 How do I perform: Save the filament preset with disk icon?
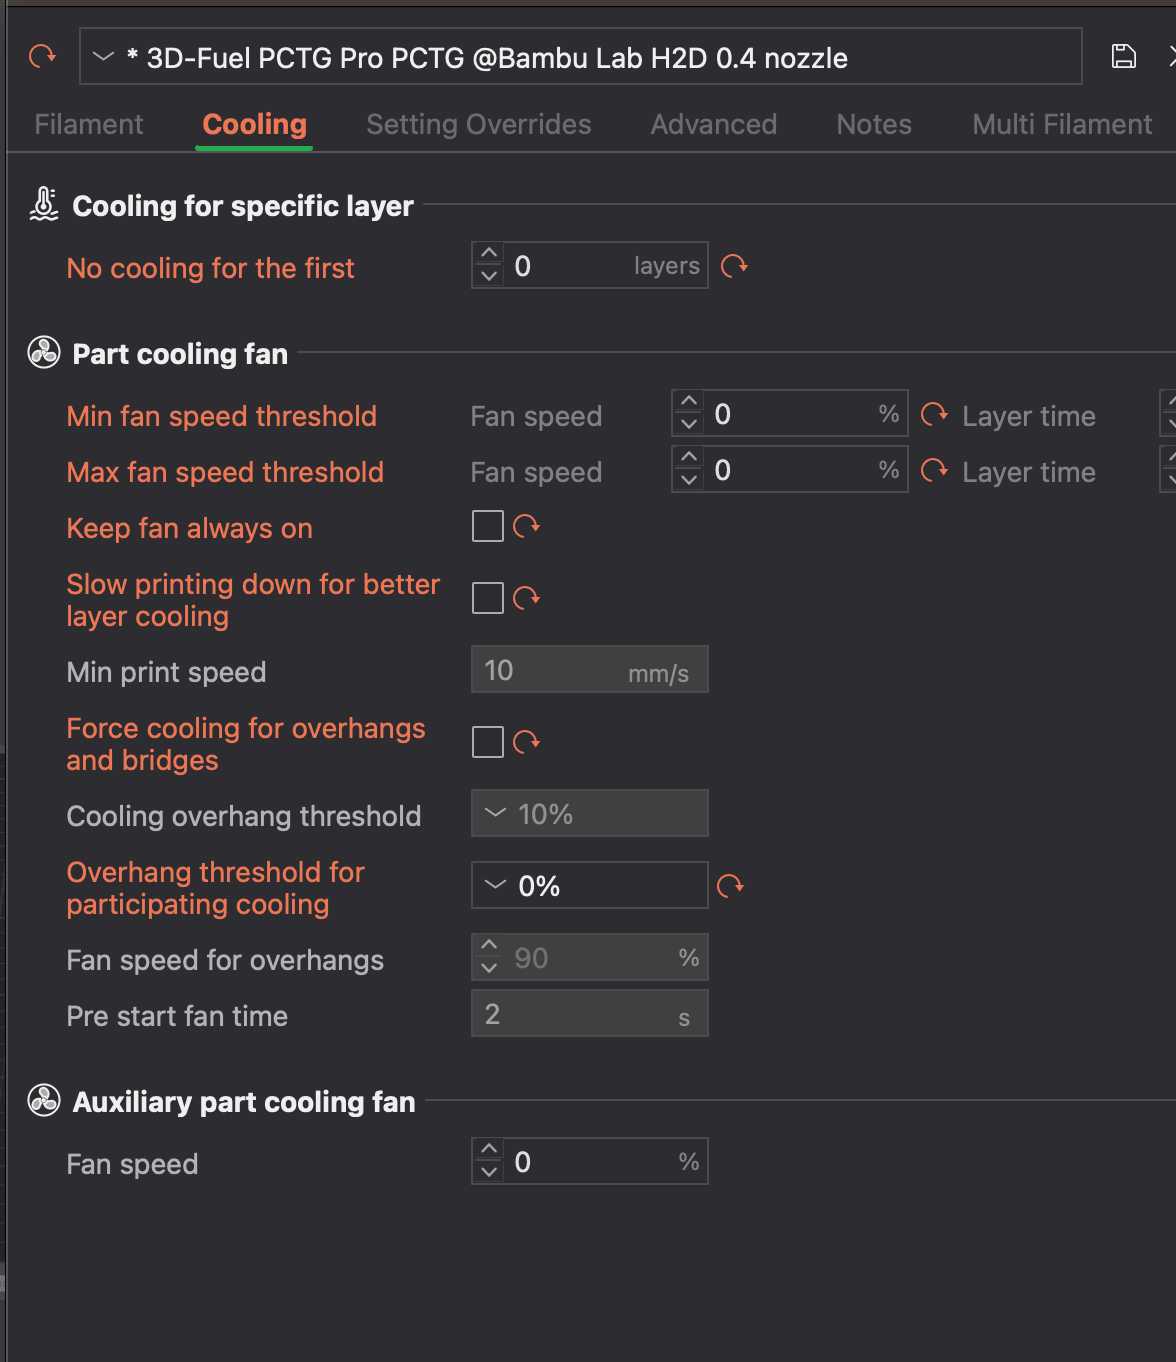(1124, 56)
